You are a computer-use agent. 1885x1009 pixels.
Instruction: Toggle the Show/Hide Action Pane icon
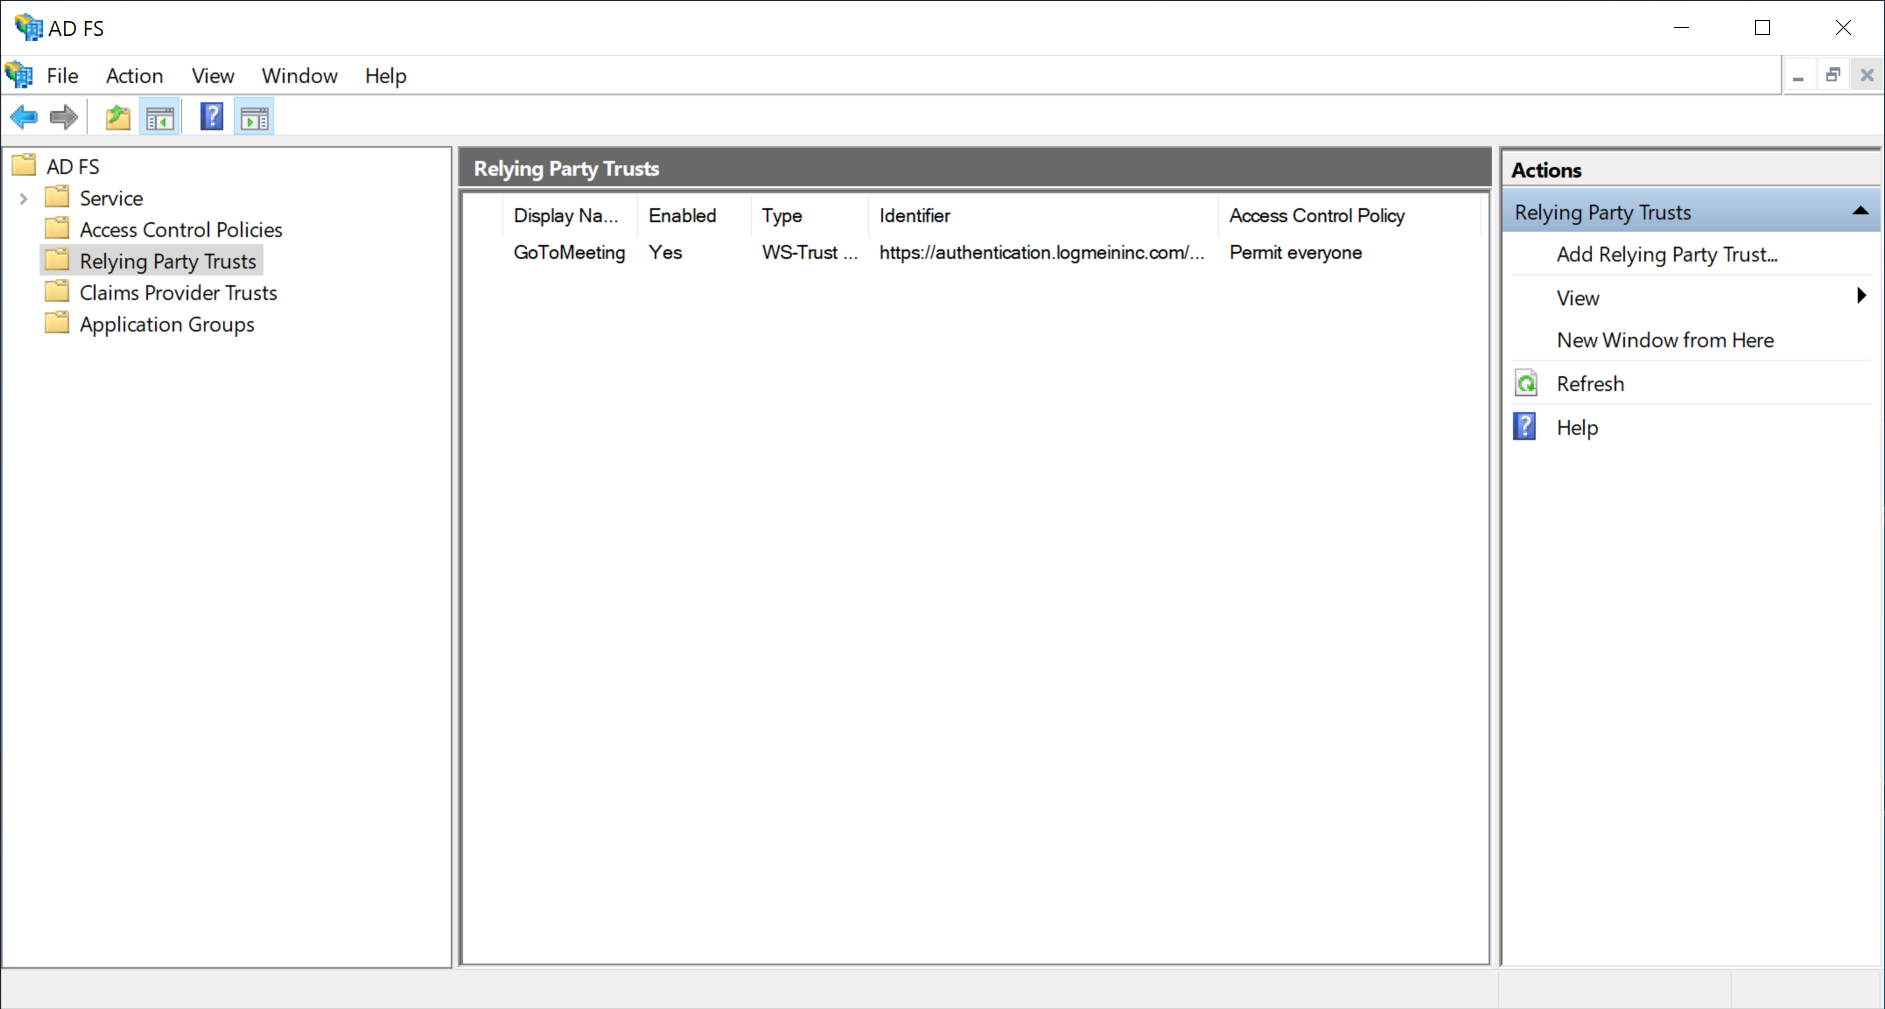(255, 118)
